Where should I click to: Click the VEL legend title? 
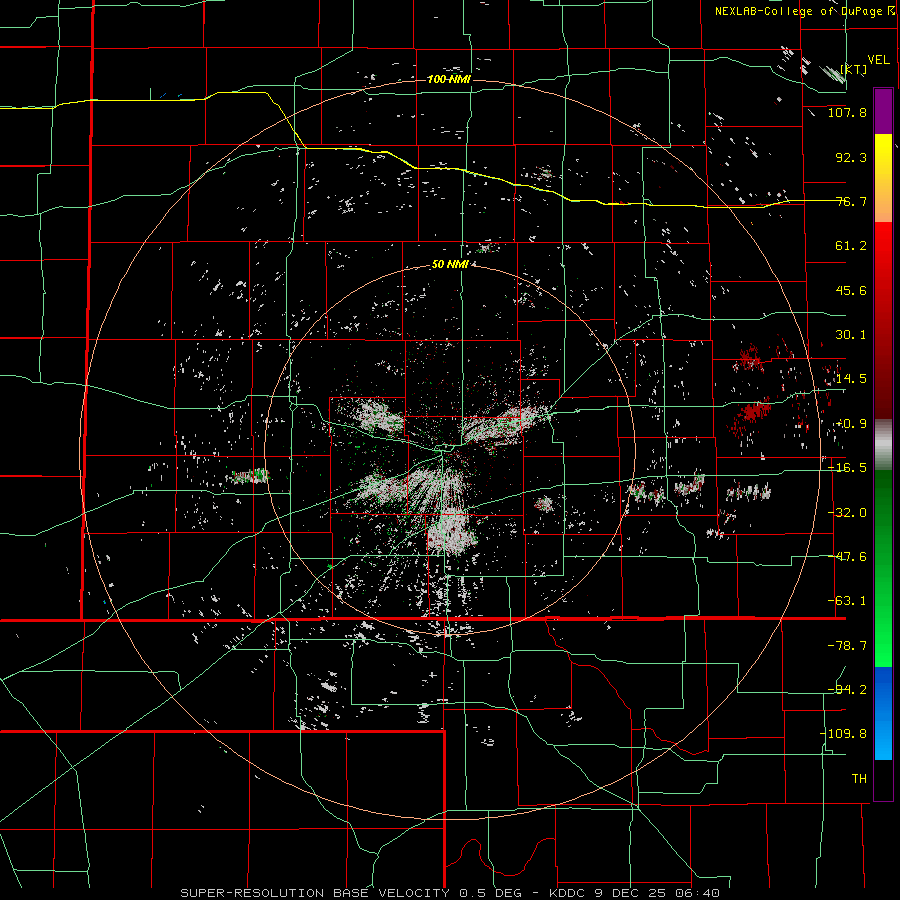[879, 60]
